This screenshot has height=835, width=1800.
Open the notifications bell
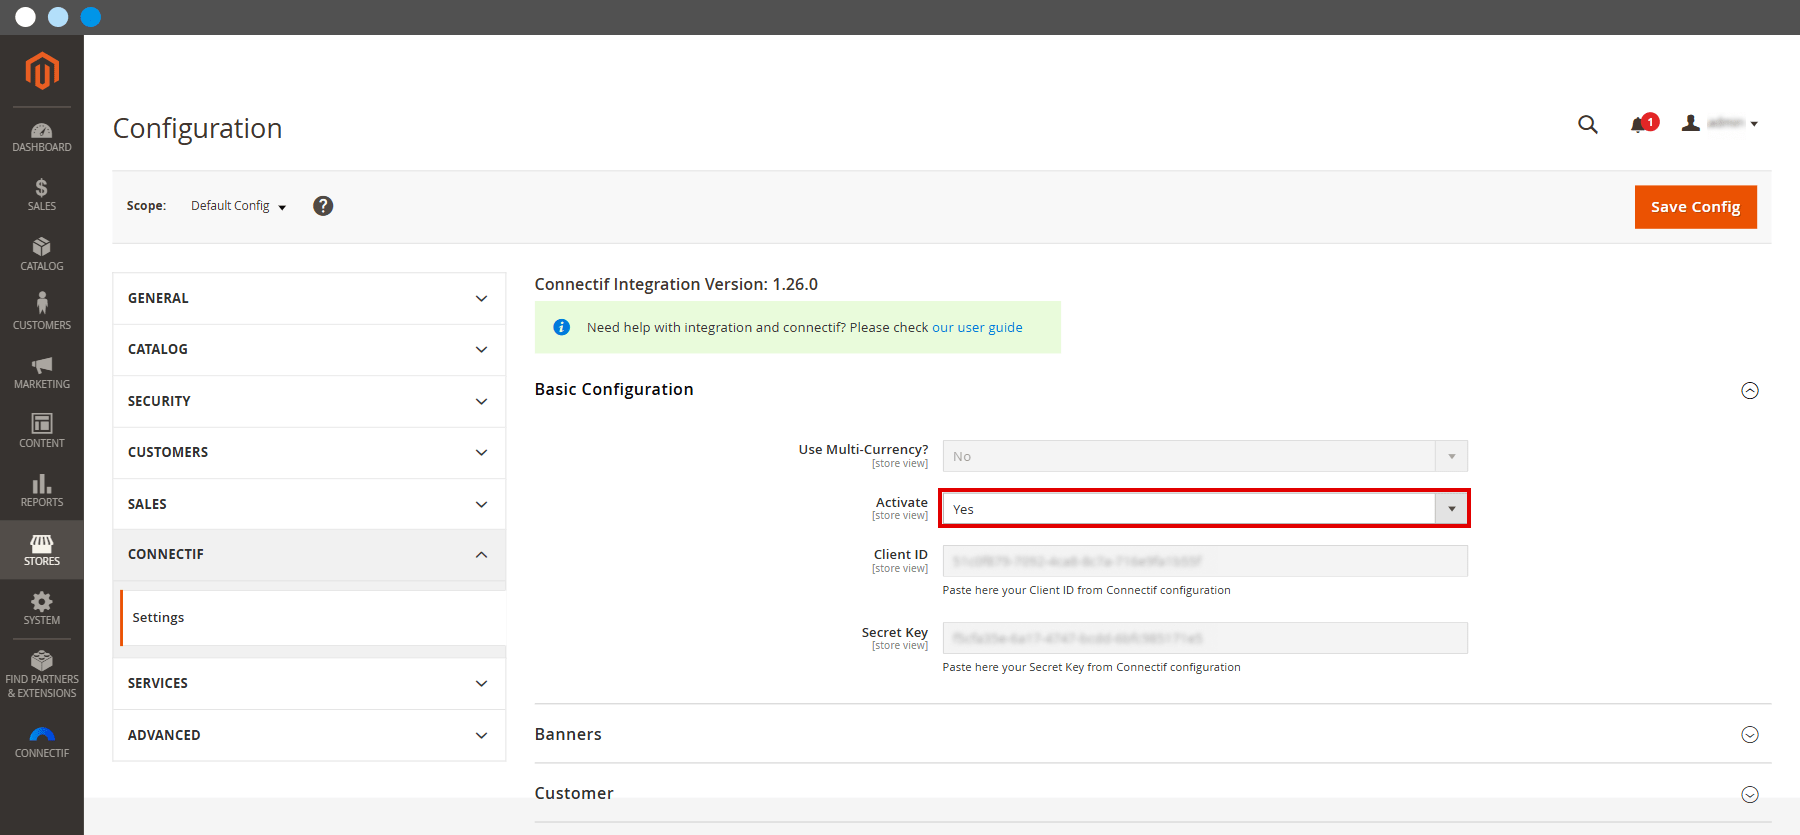coord(1643,123)
